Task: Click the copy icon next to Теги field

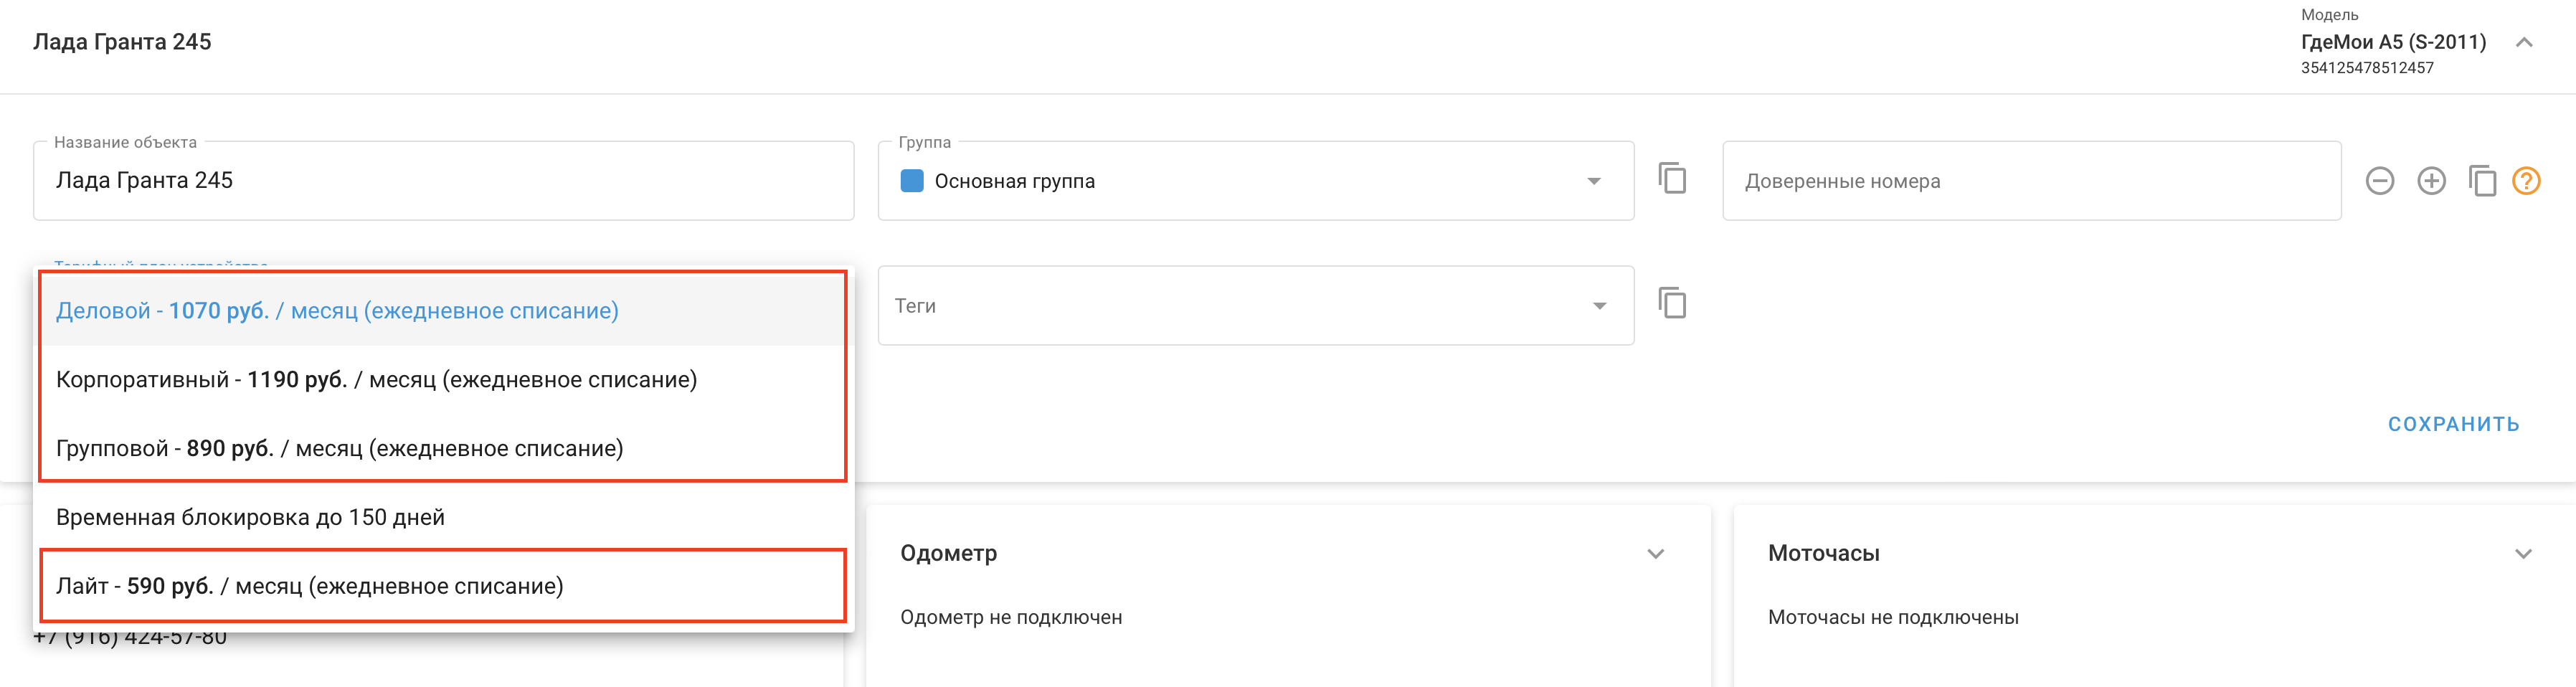Action: [1672, 303]
